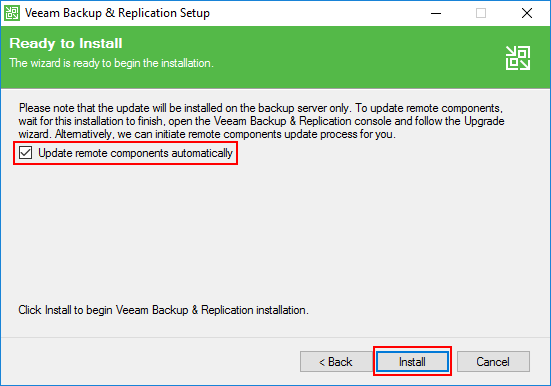Screen dimensions: 551x386
Task: Minimize the Veeam setup window
Action: click(x=436, y=13)
